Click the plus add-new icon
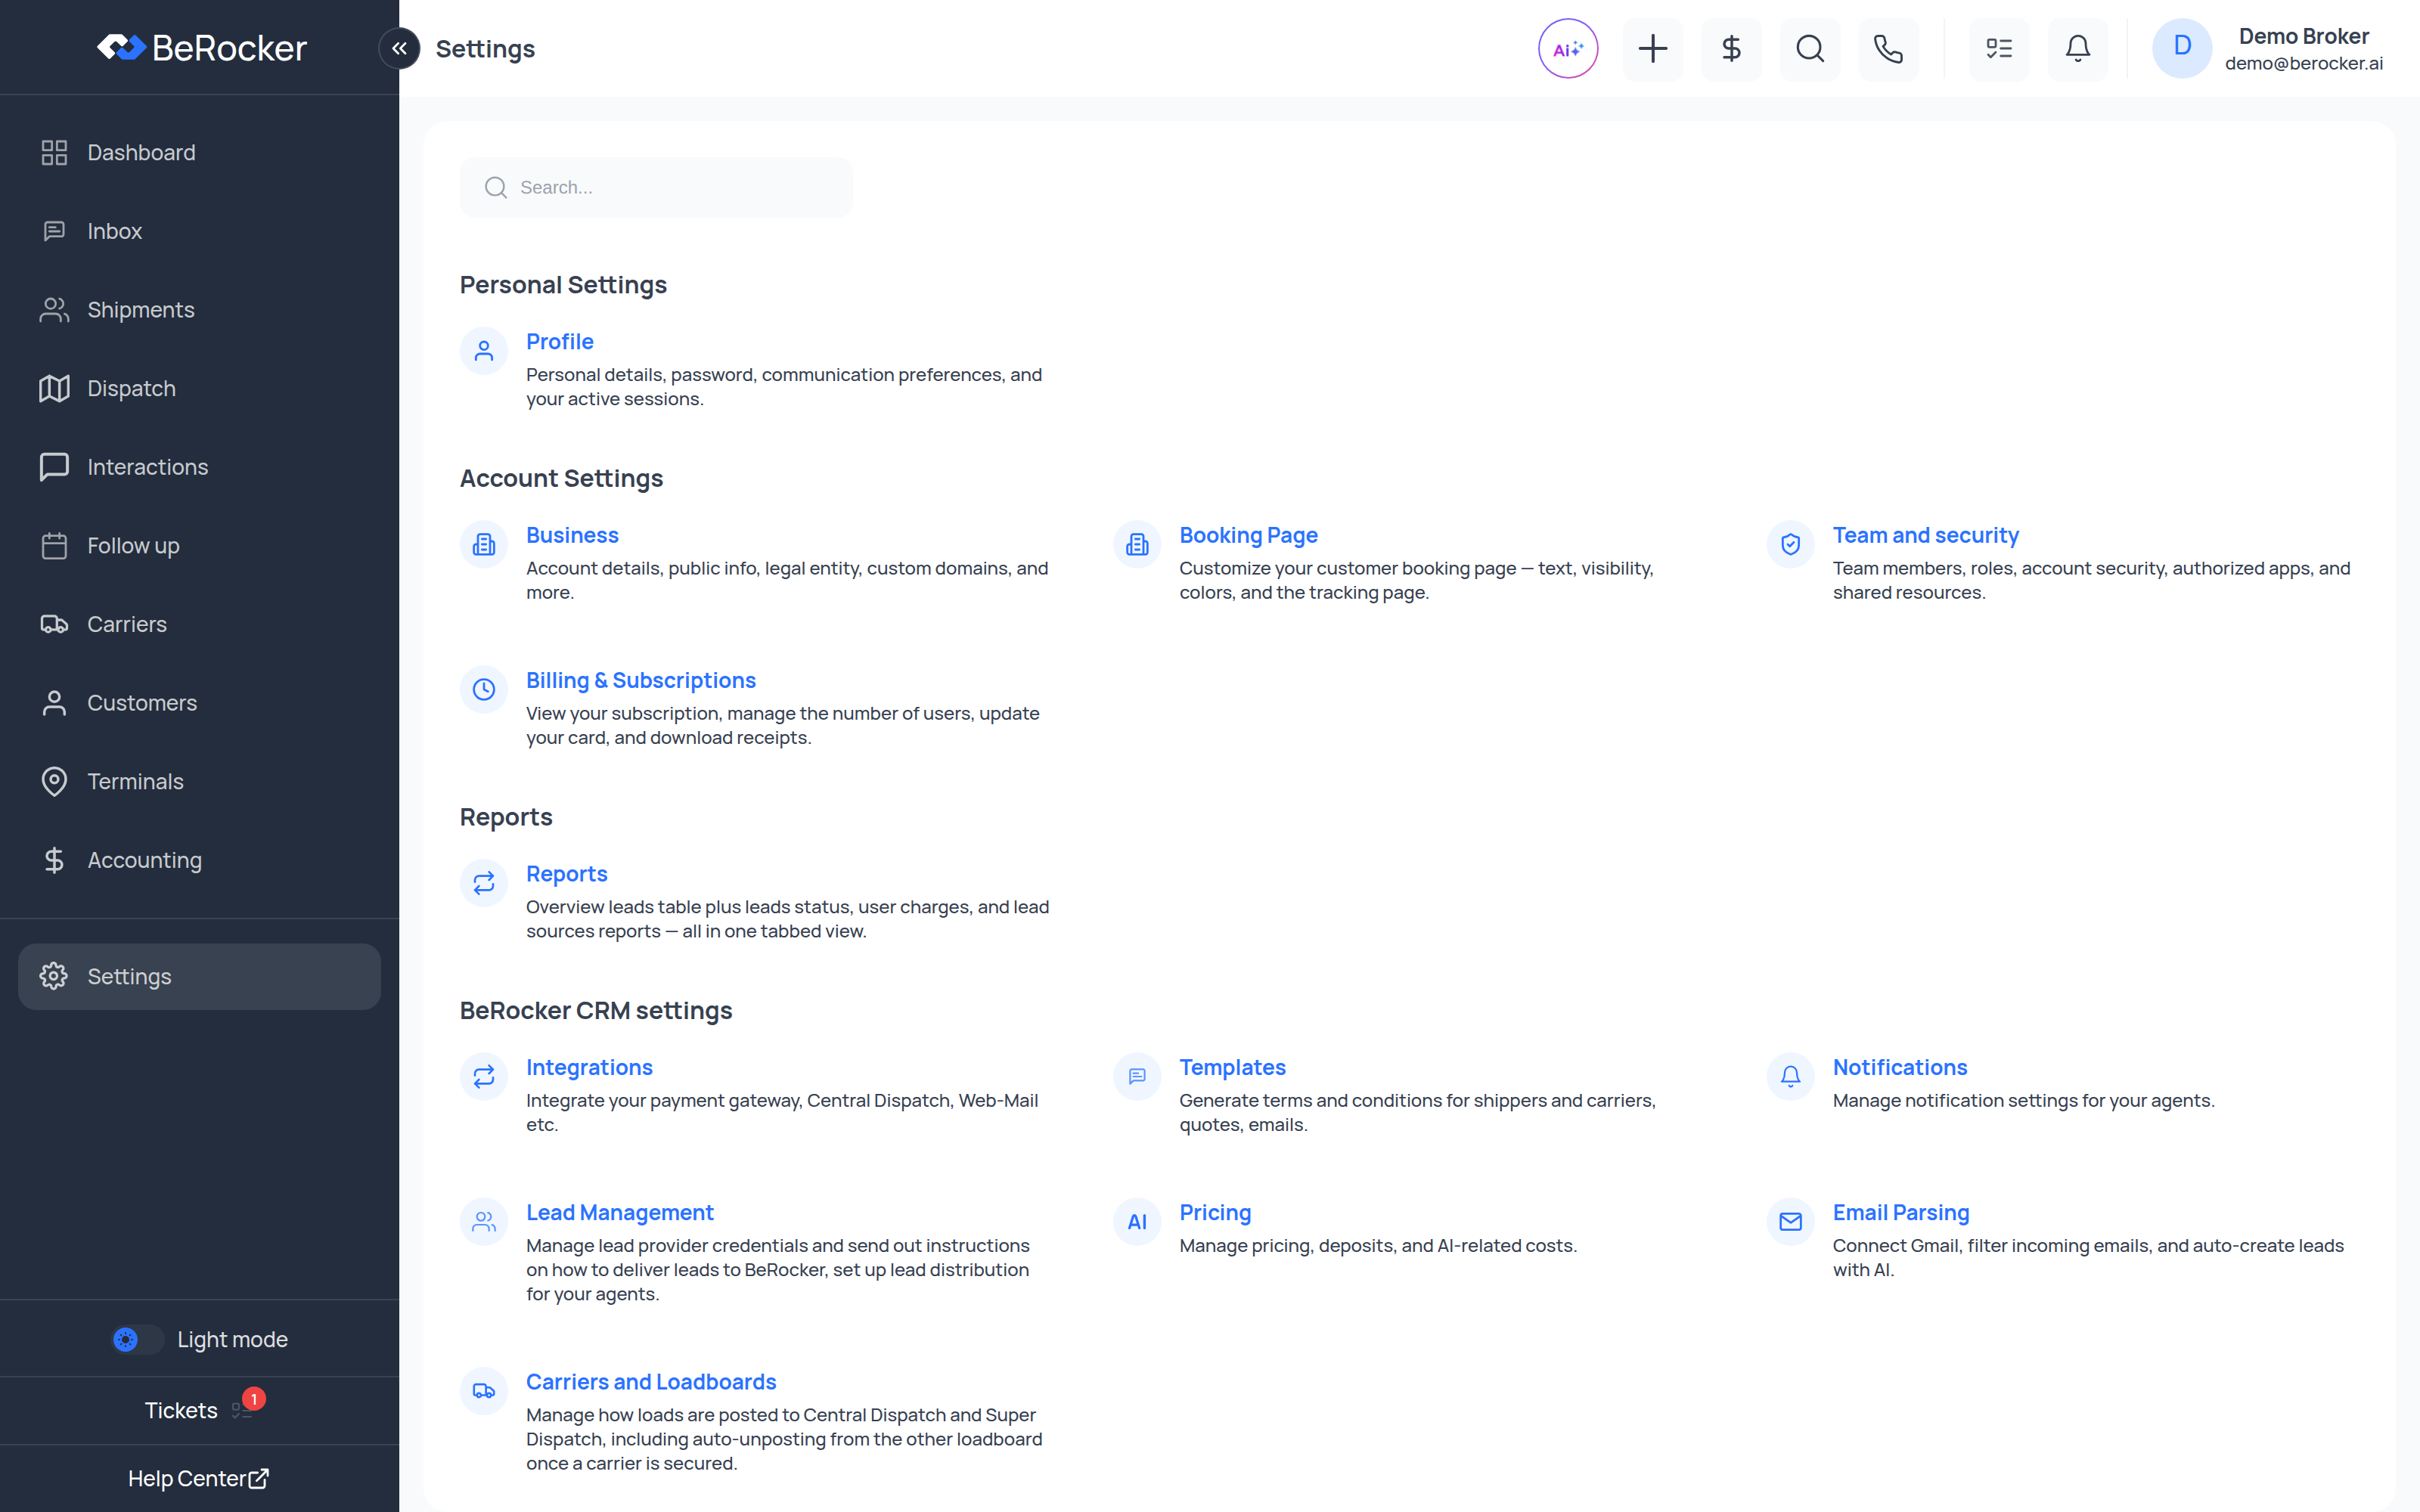The width and height of the screenshot is (2420, 1512). click(x=1653, y=48)
